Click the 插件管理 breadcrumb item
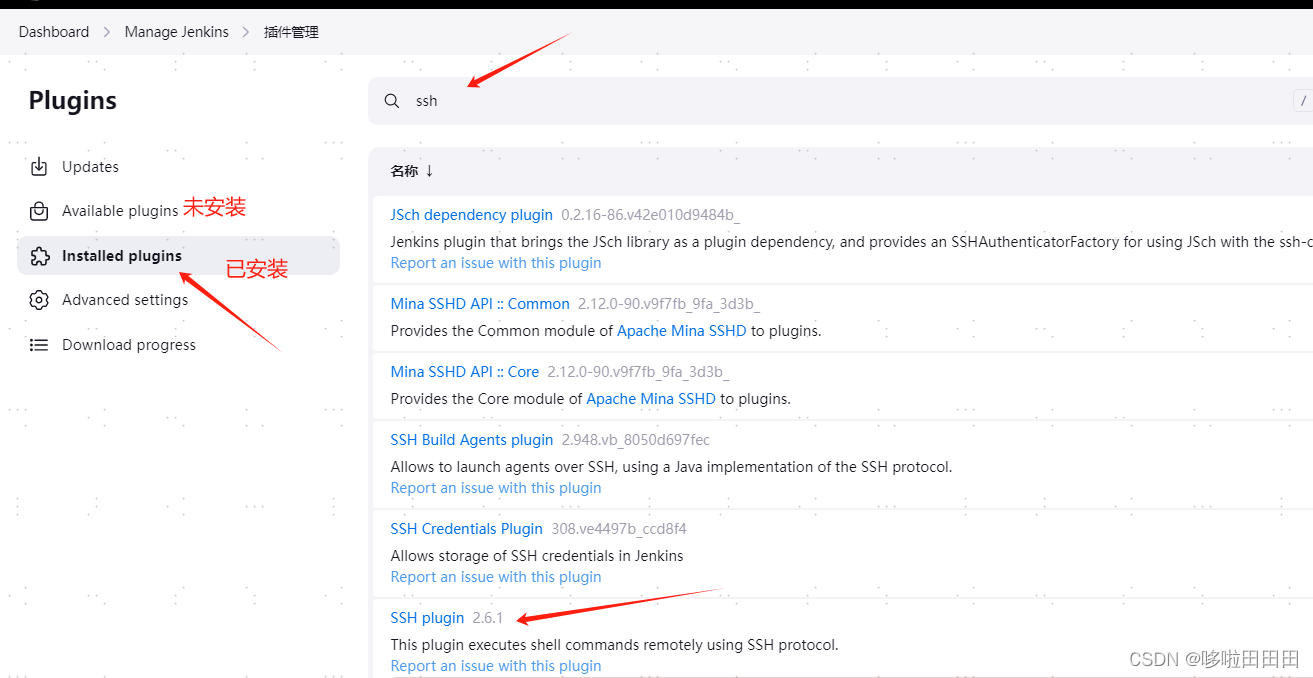Viewport: 1313px width, 678px height. click(x=291, y=31)
